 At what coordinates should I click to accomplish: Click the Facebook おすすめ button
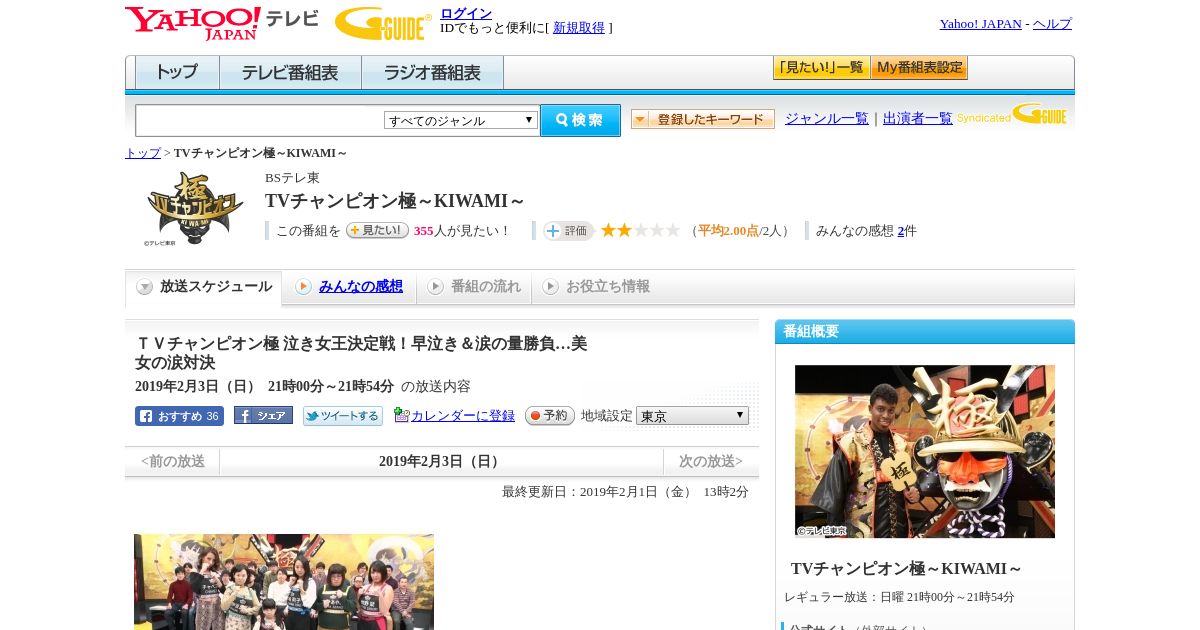[x=179, y=416]
